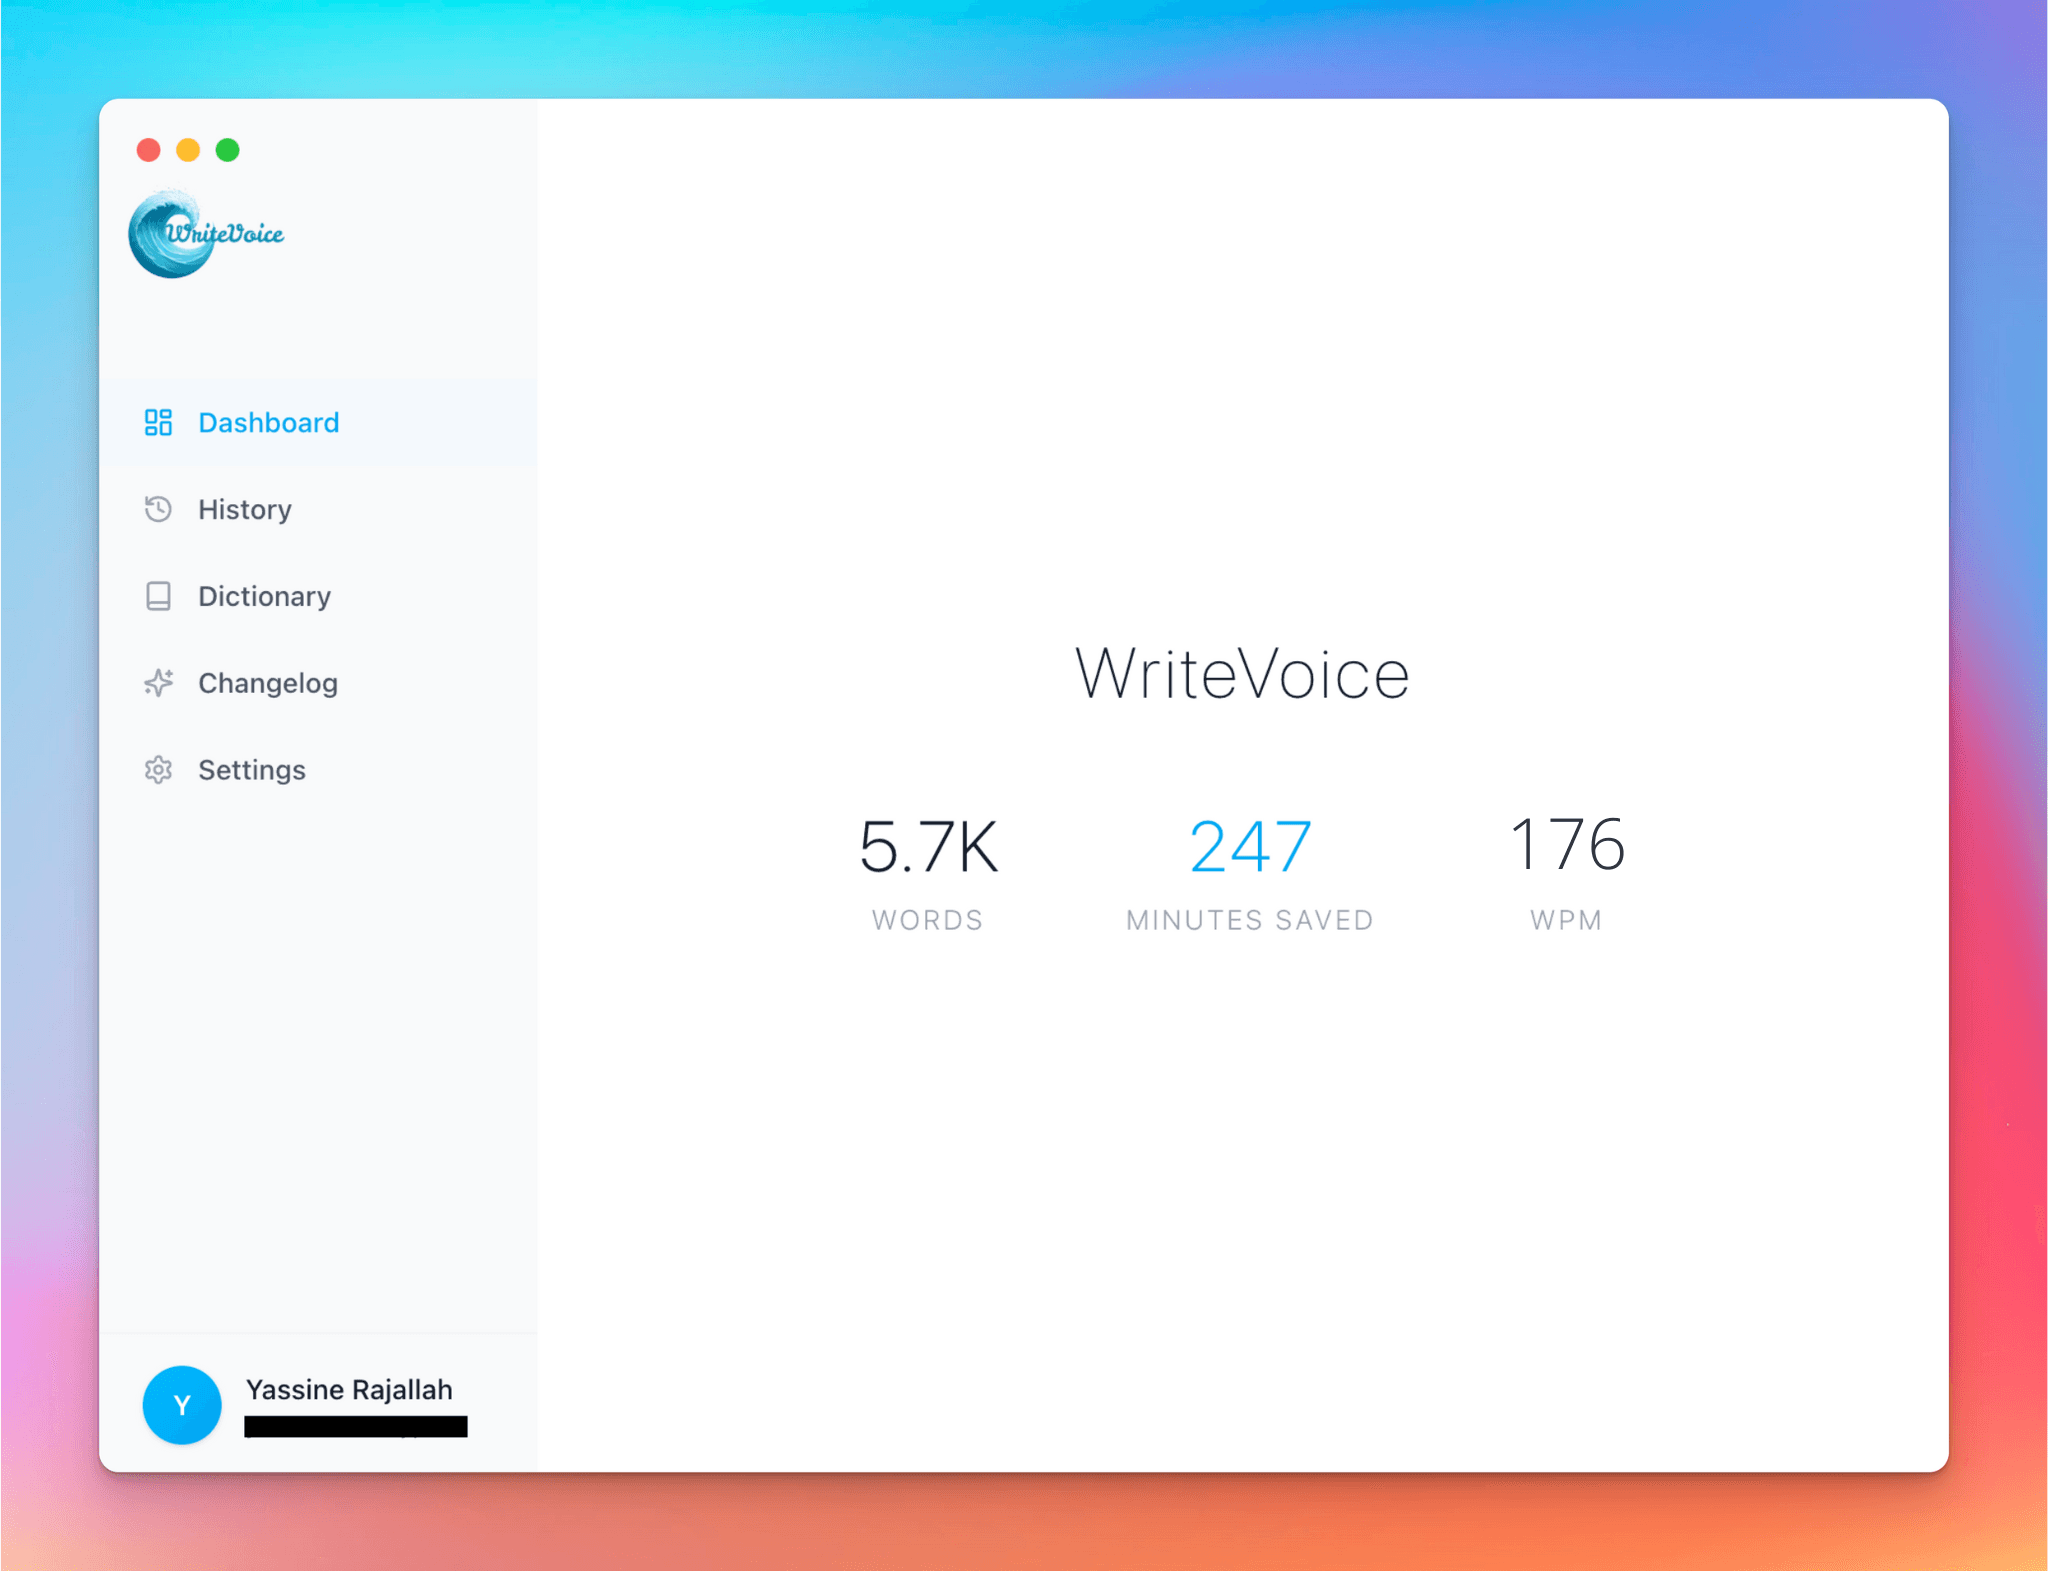Viewport: 2048px width, 1571px height.
Task: Click the History clock icon
Action: [x=158, y=509]
